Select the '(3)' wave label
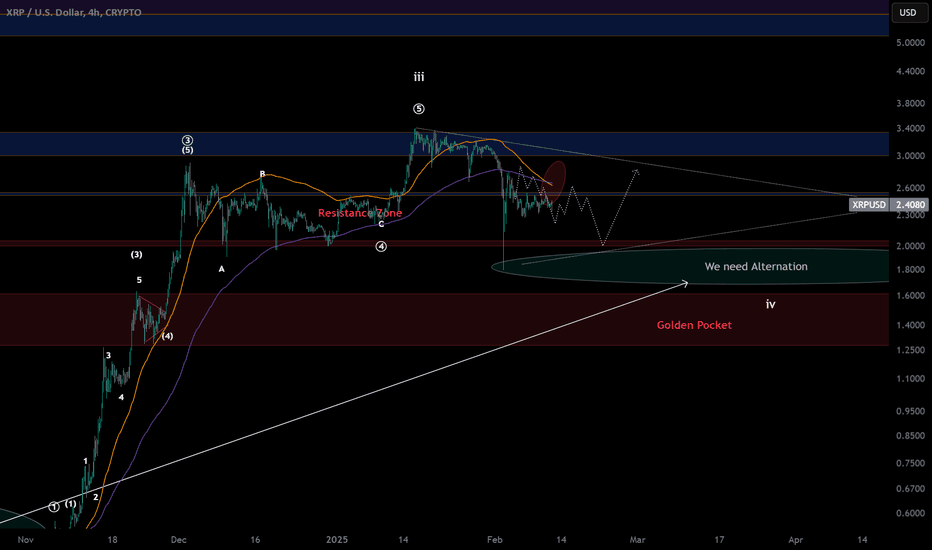932x550 pixels. click(x=137, y=254)
